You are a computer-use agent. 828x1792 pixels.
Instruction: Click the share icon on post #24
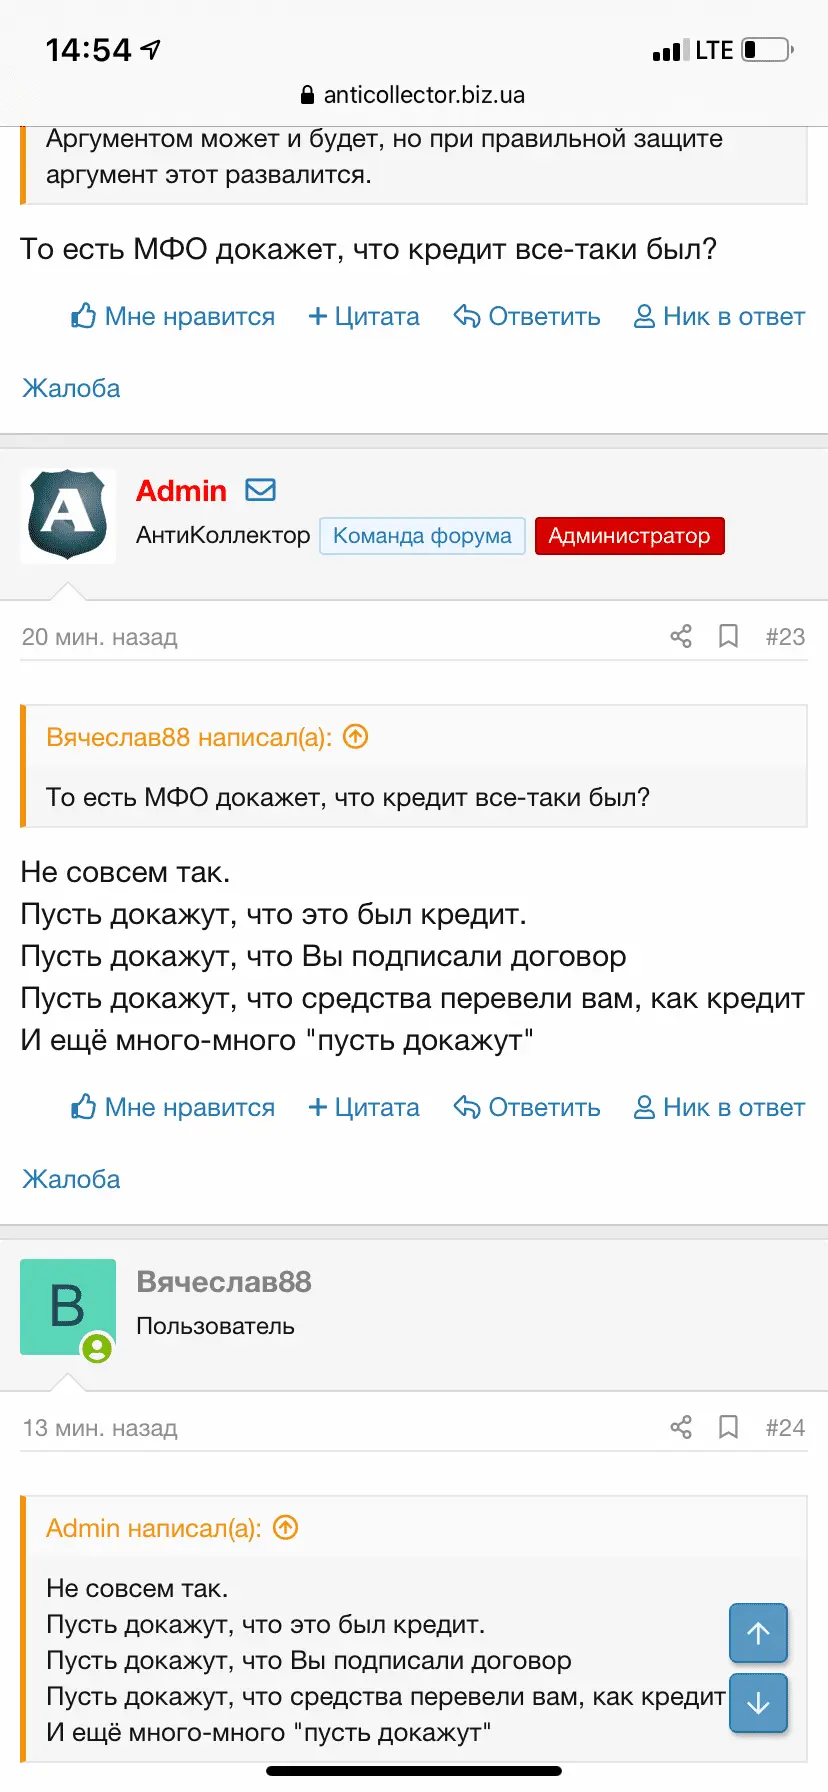point(681,1428)
